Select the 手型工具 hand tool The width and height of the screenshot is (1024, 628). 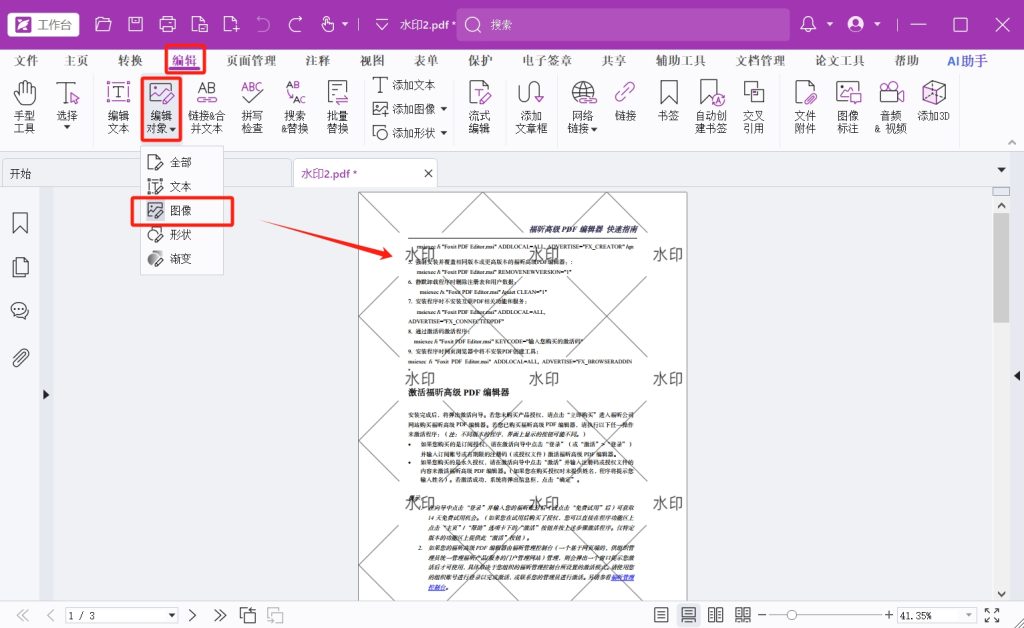coord(24,106)
